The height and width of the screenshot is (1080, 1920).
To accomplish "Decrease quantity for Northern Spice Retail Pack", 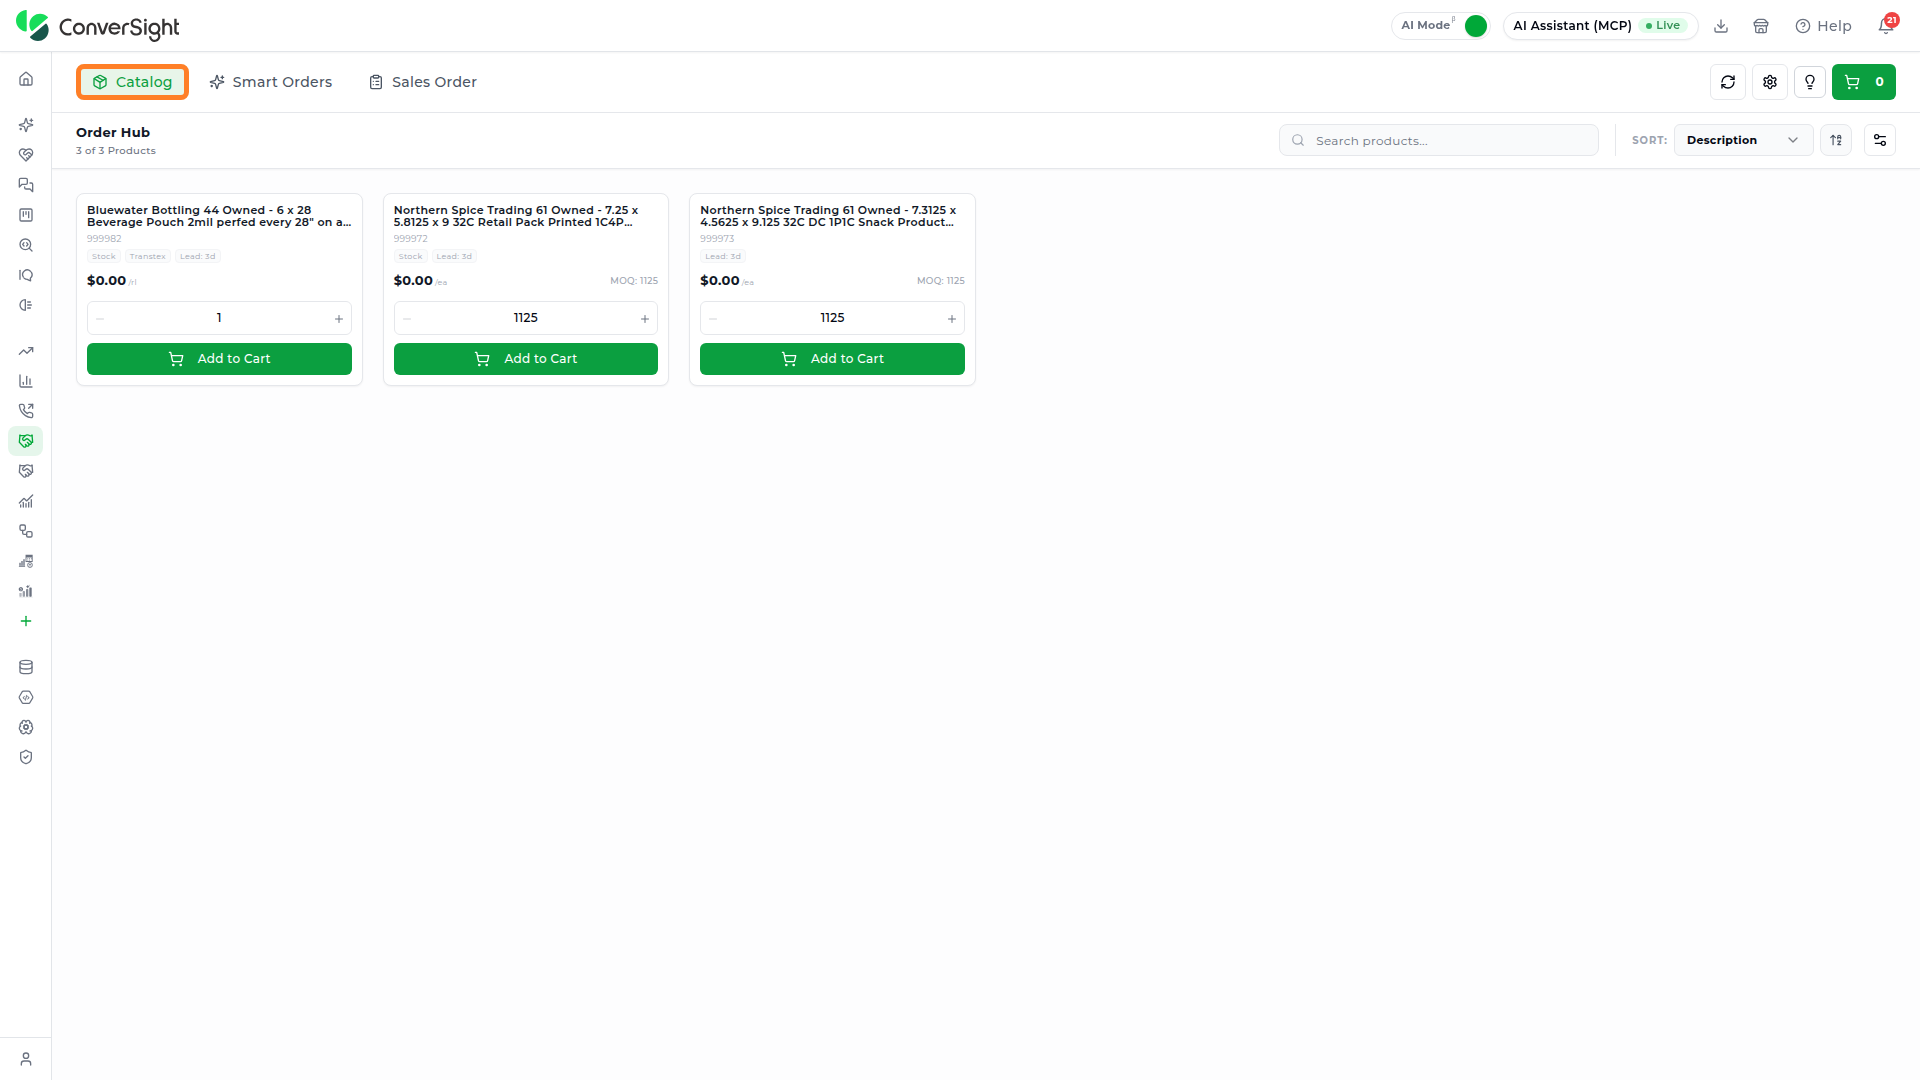I will [407, 319].
